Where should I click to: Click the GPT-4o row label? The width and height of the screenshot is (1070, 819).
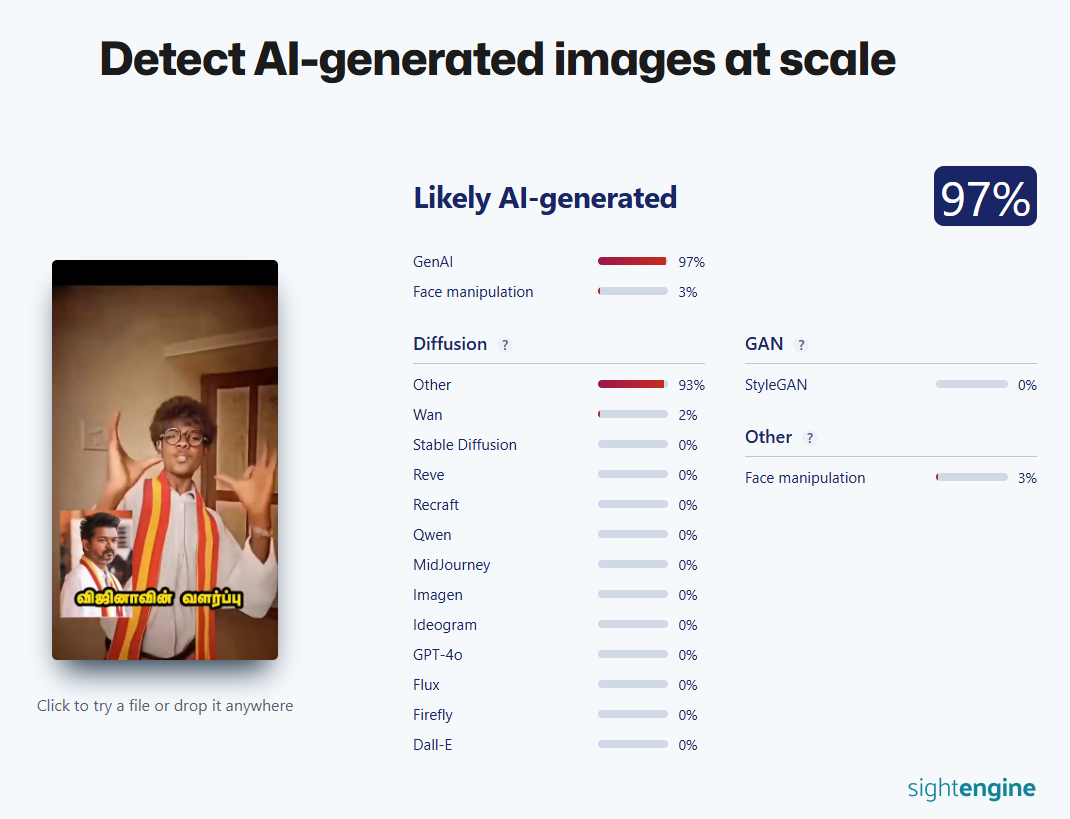pos(438,654)
